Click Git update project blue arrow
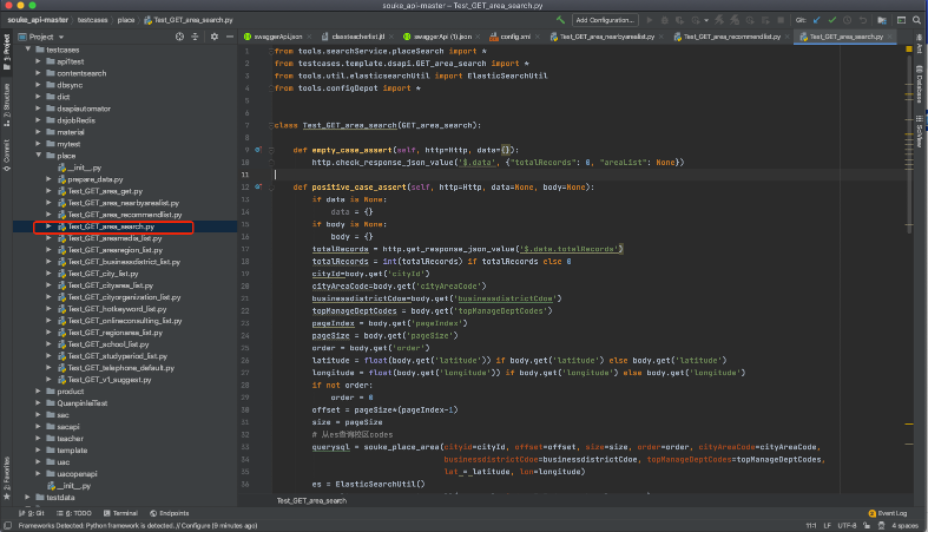Screen dimensions: 929x533 [817, 20]
